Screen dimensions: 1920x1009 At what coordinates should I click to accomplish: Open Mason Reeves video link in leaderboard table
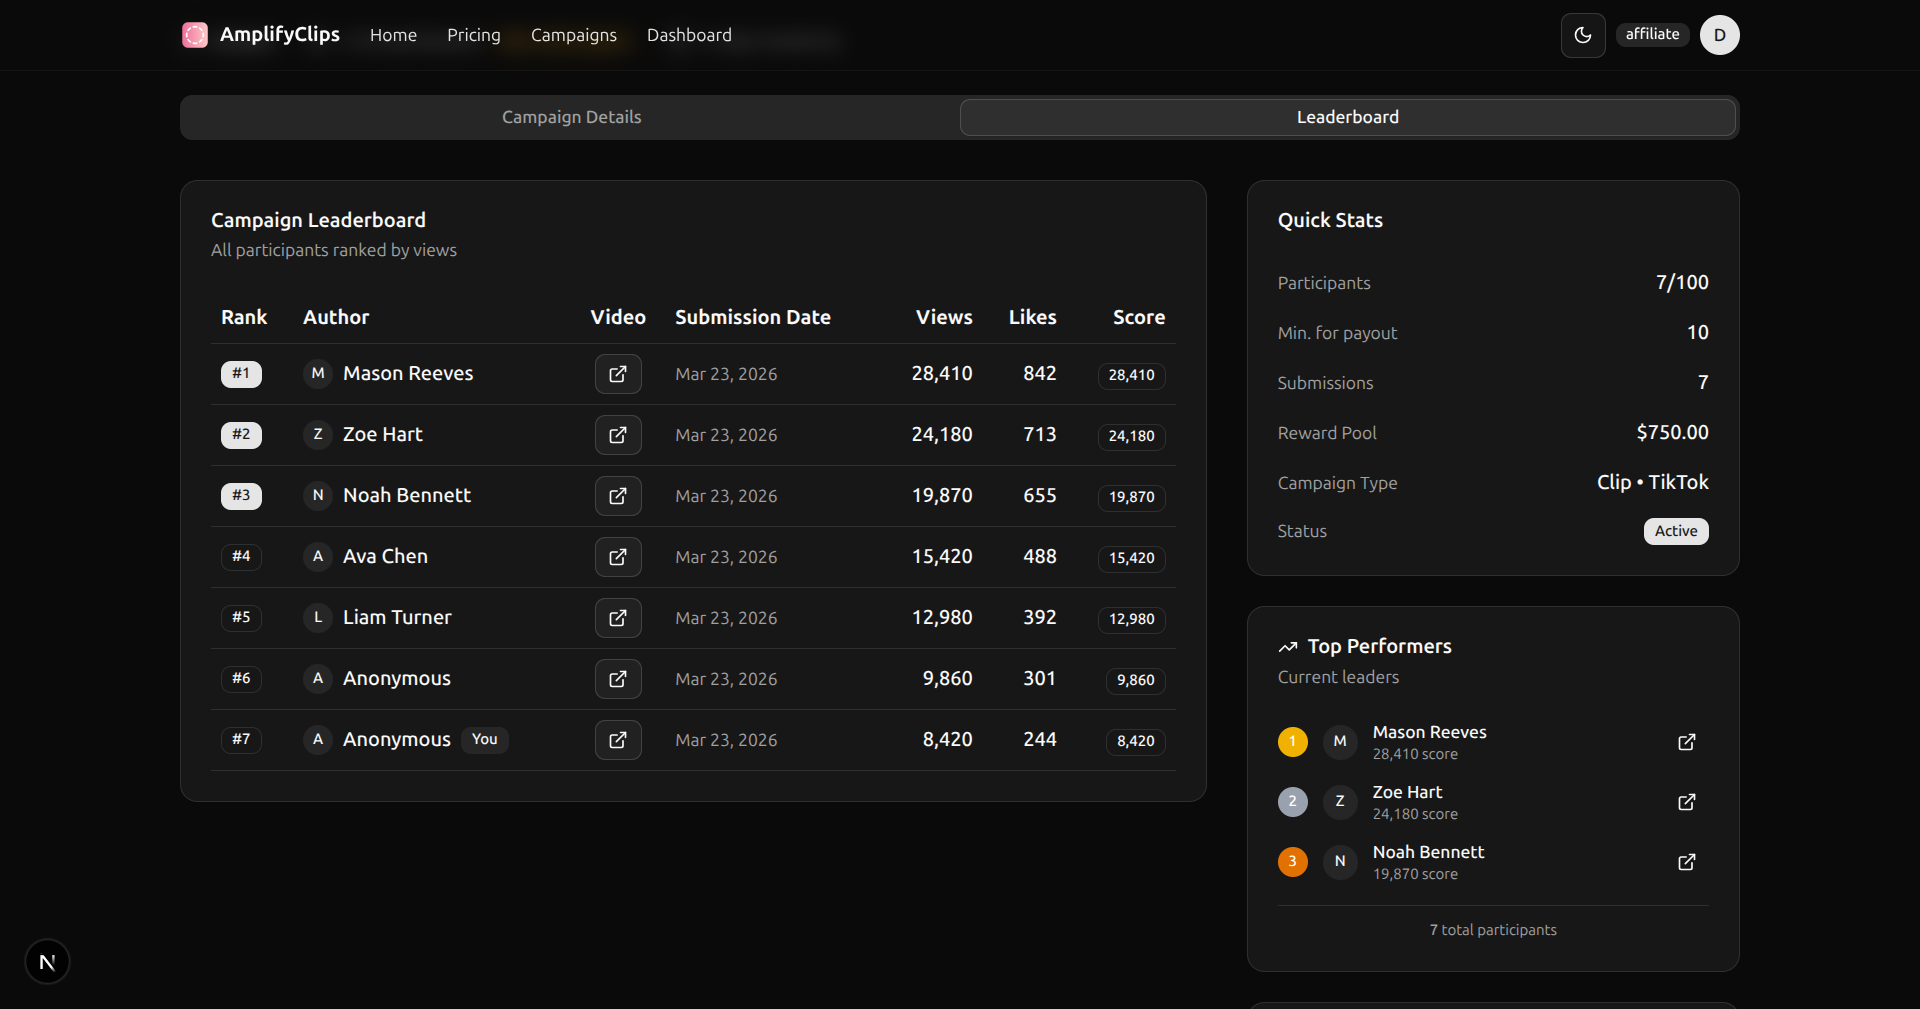(618, 374)
